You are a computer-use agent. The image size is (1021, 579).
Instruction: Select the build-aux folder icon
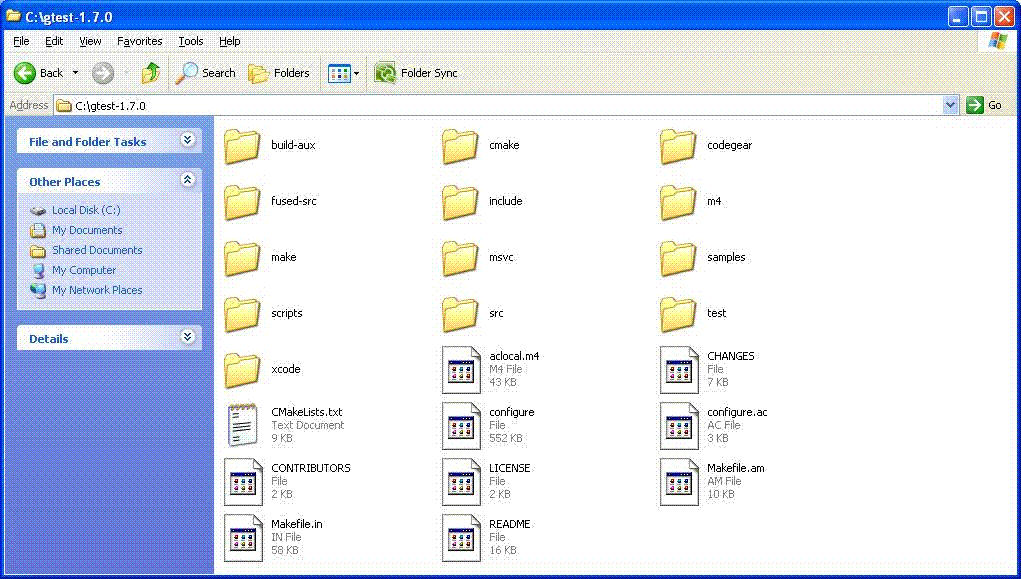242,146
